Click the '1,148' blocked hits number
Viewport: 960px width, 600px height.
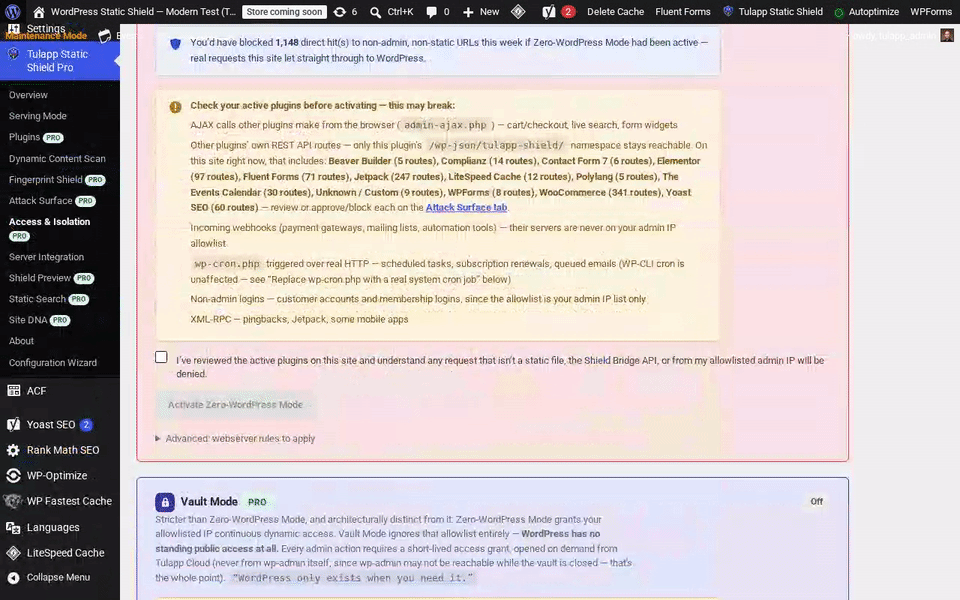[287, 42]
